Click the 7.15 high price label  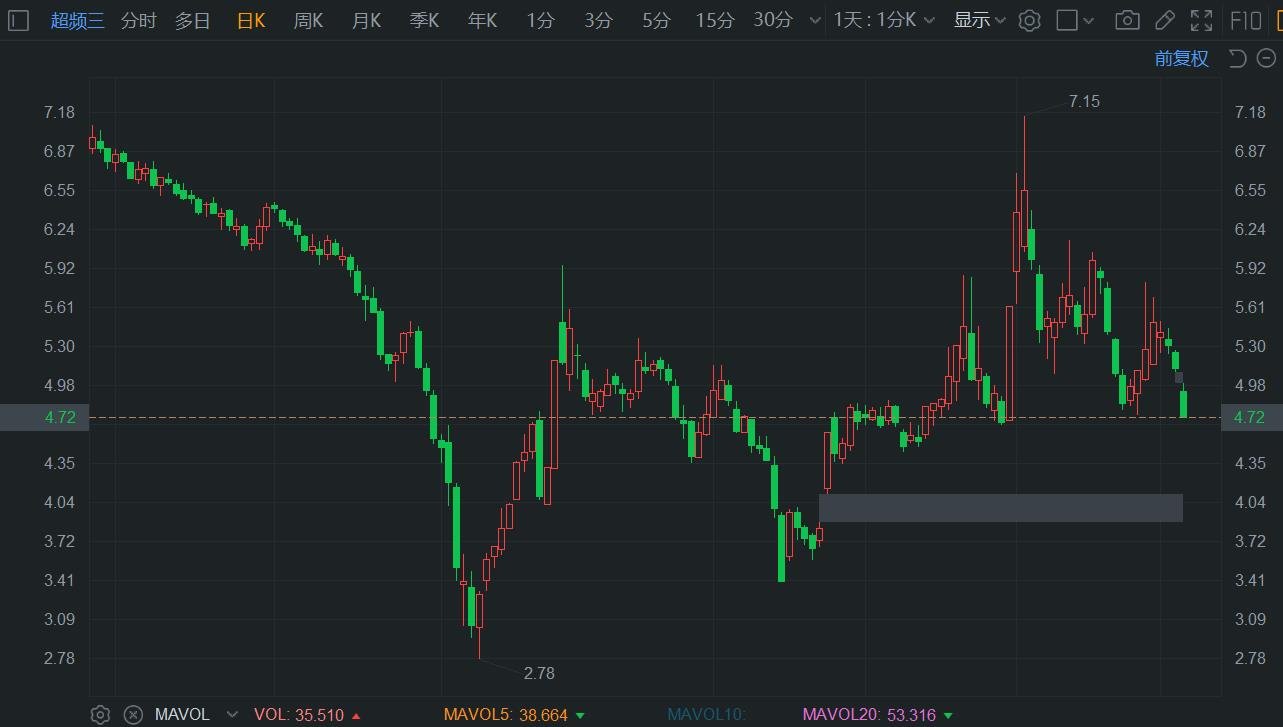(1084, 101)
